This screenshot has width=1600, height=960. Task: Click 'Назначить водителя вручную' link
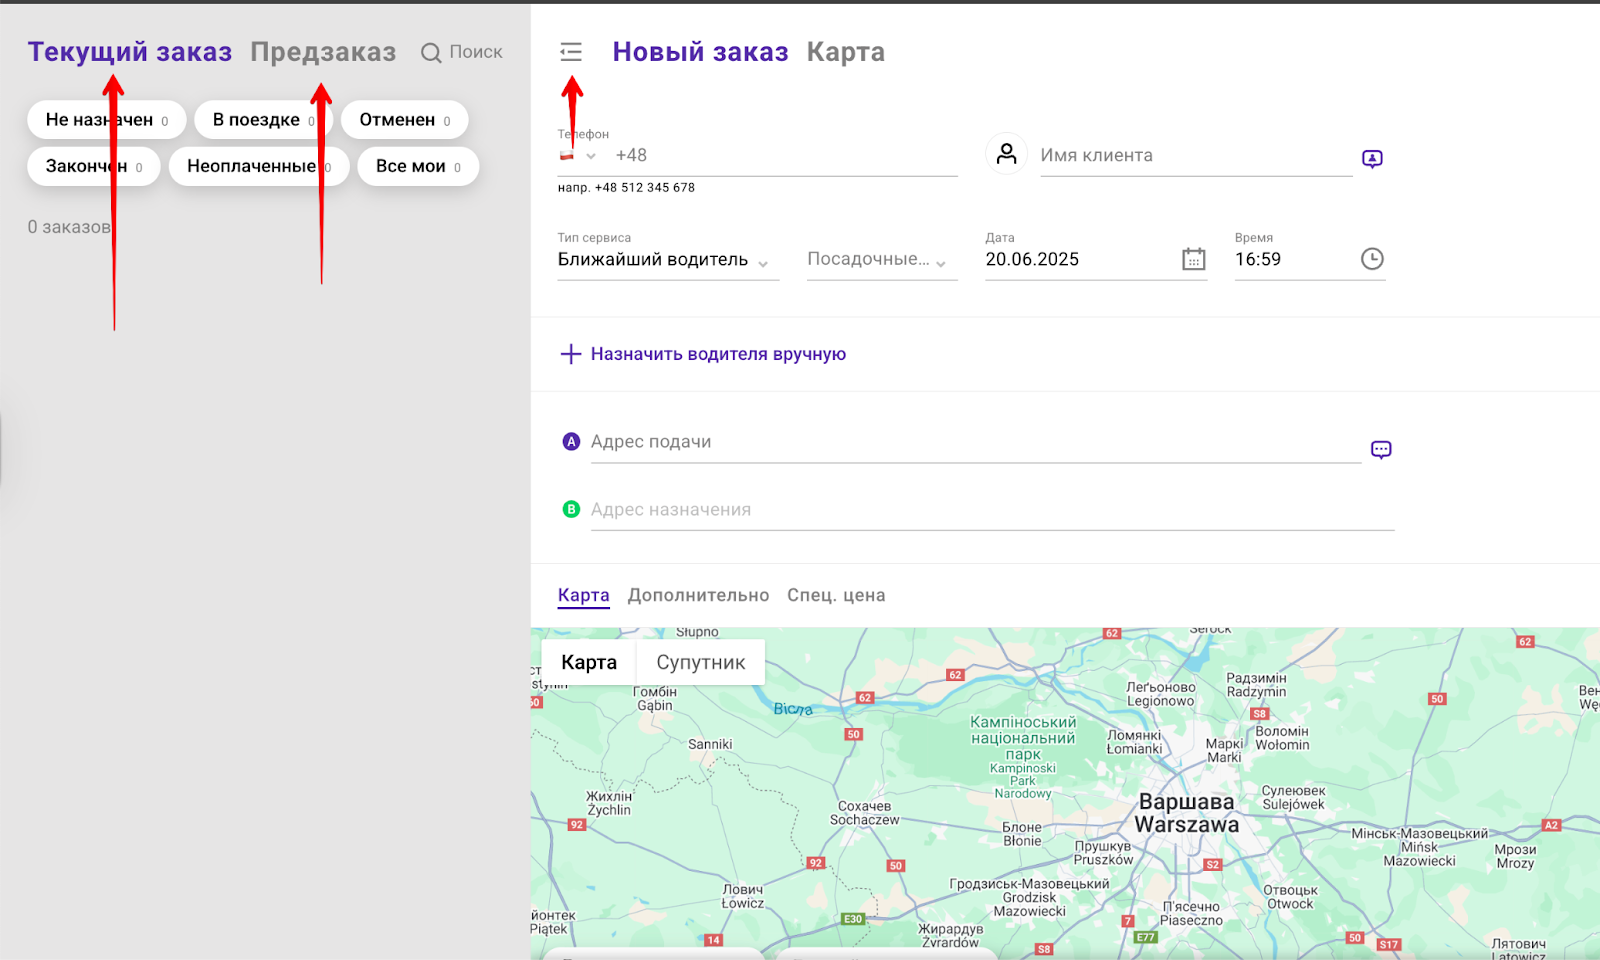(x=718, y=354)
